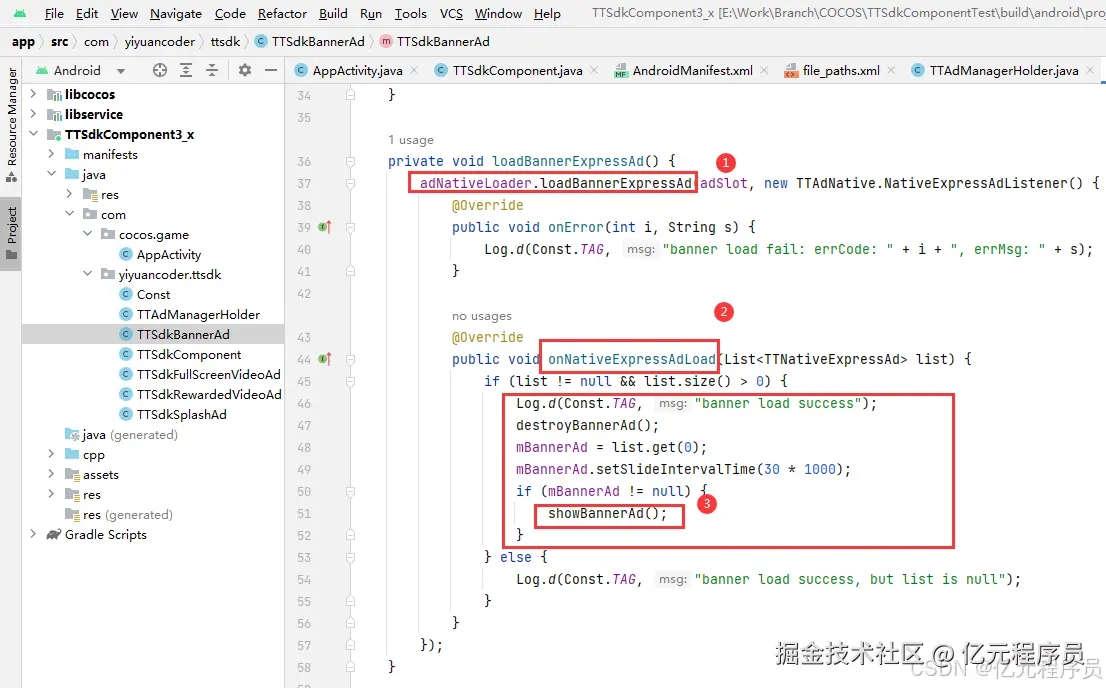This screenshot has width=1106, height=688.
Task: Fold onNativeExpressAdLoad at line 44
Action: (351, 359)
